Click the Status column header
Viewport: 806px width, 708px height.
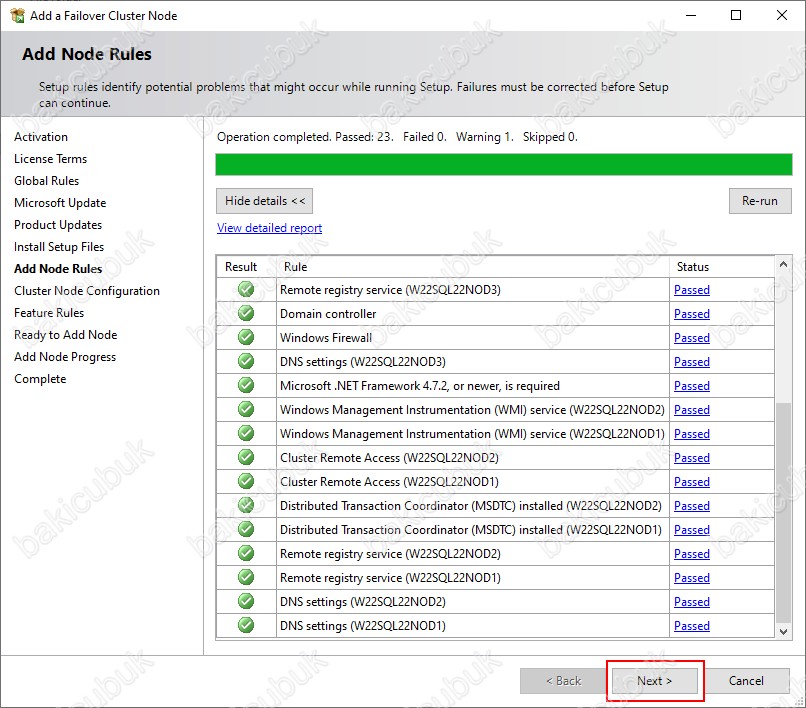pyautogui.click(x=722, y=267)
